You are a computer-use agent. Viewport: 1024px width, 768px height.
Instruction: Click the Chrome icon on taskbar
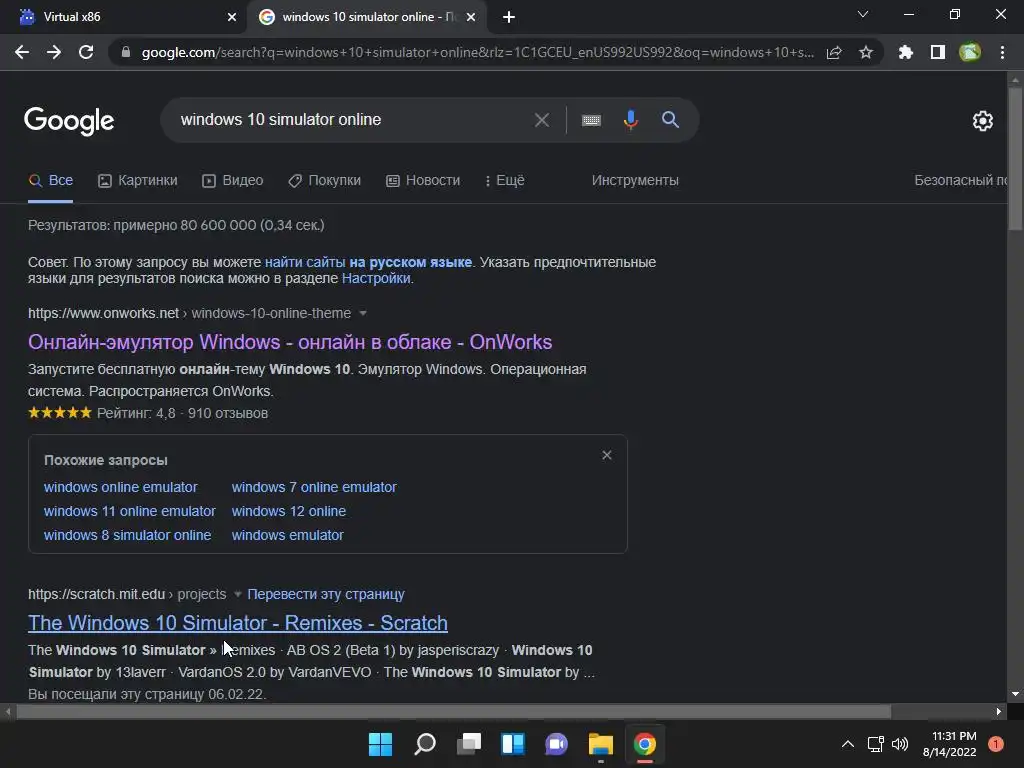(x=645, y=744)
